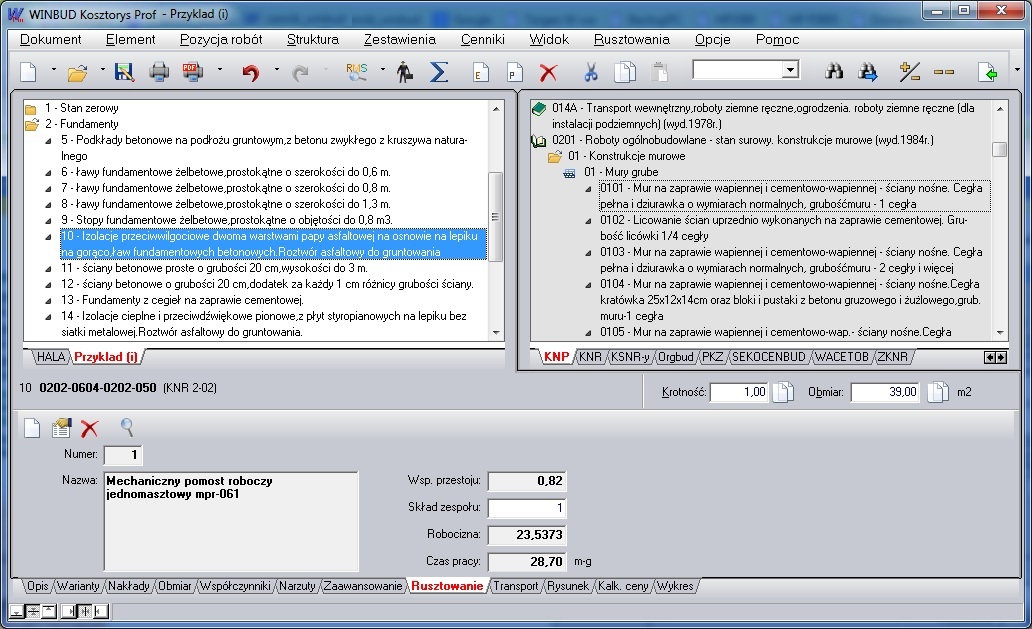Open the Obmiar tab
Screen dimensions: 1032x629
(x=174, y=586)
